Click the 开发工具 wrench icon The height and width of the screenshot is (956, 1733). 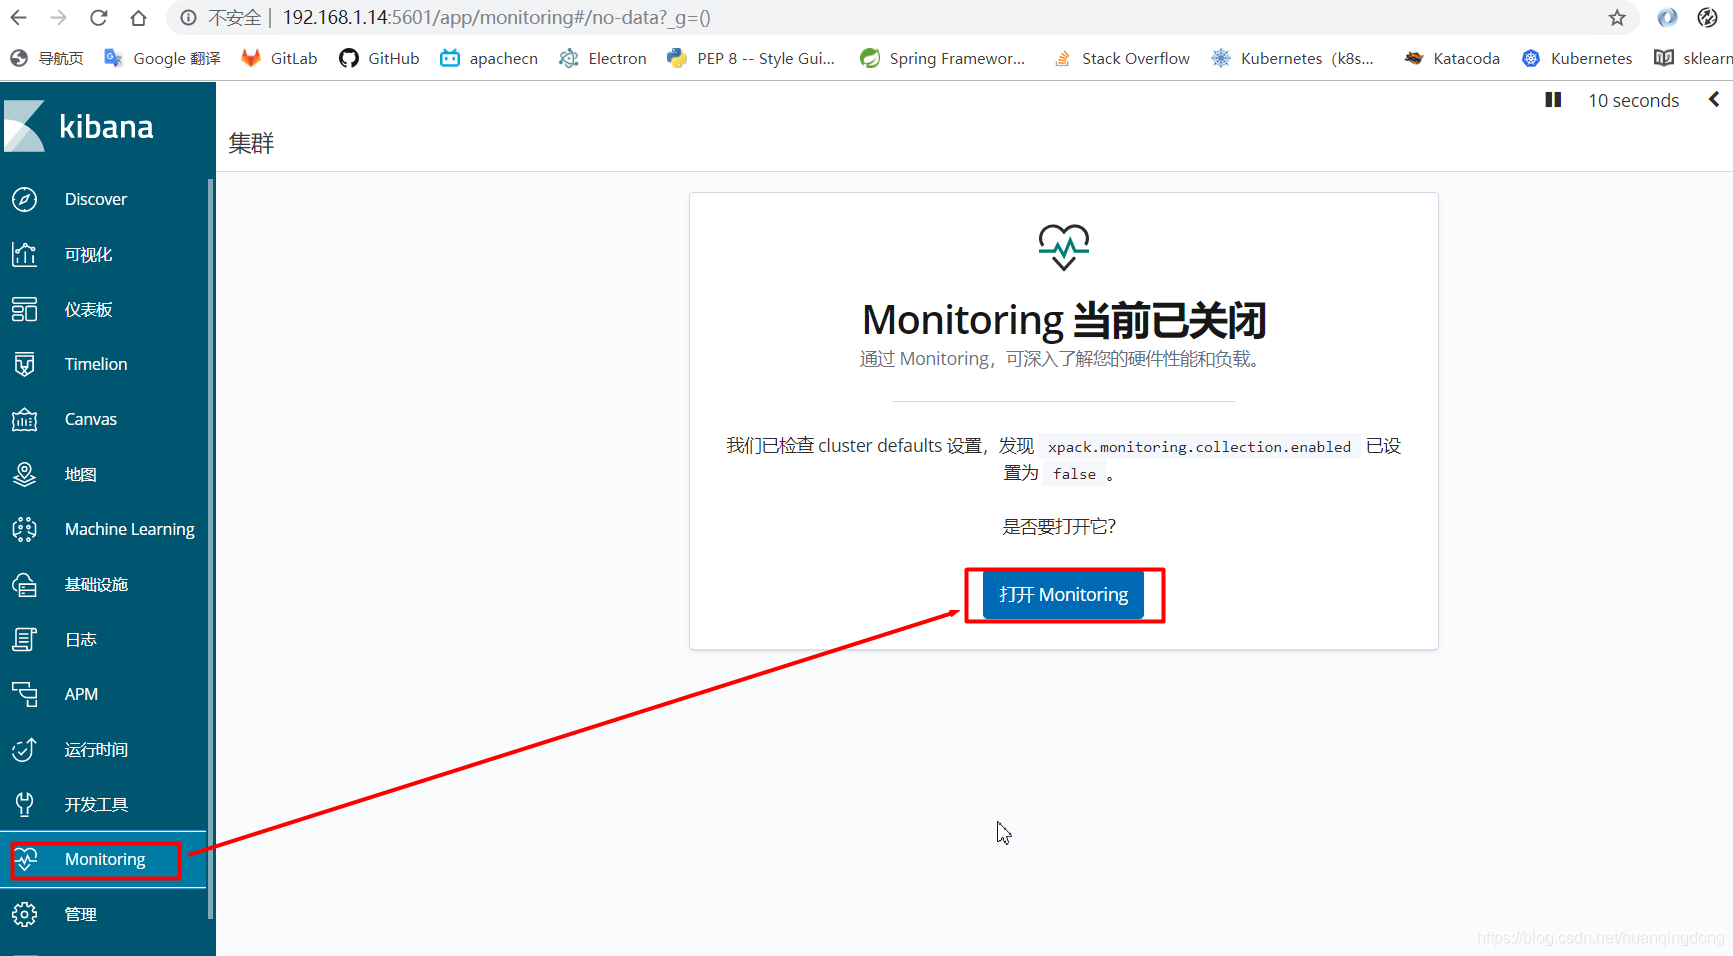(x=24, y=804)
